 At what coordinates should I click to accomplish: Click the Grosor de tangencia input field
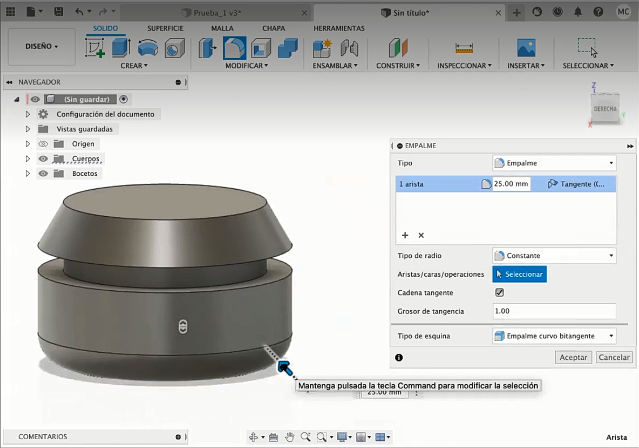554,311
